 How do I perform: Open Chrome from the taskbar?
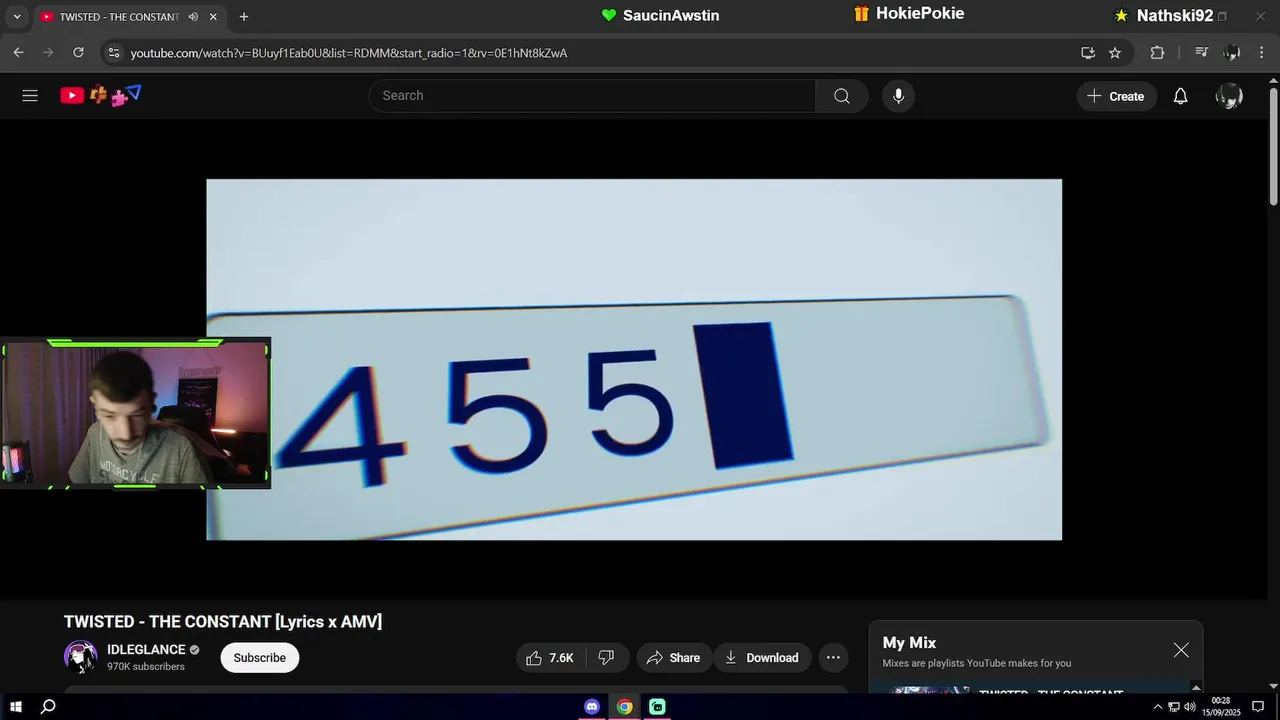point(624,707)
